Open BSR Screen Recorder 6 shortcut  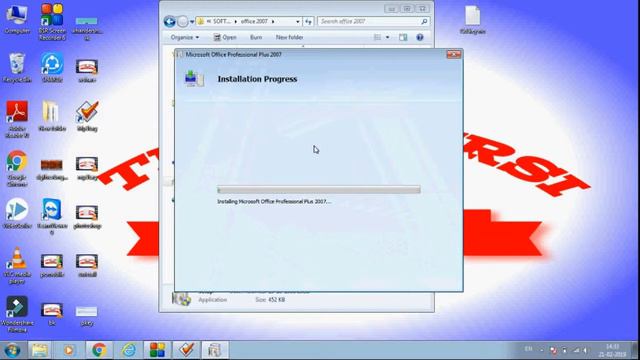[x=52, y=22]
